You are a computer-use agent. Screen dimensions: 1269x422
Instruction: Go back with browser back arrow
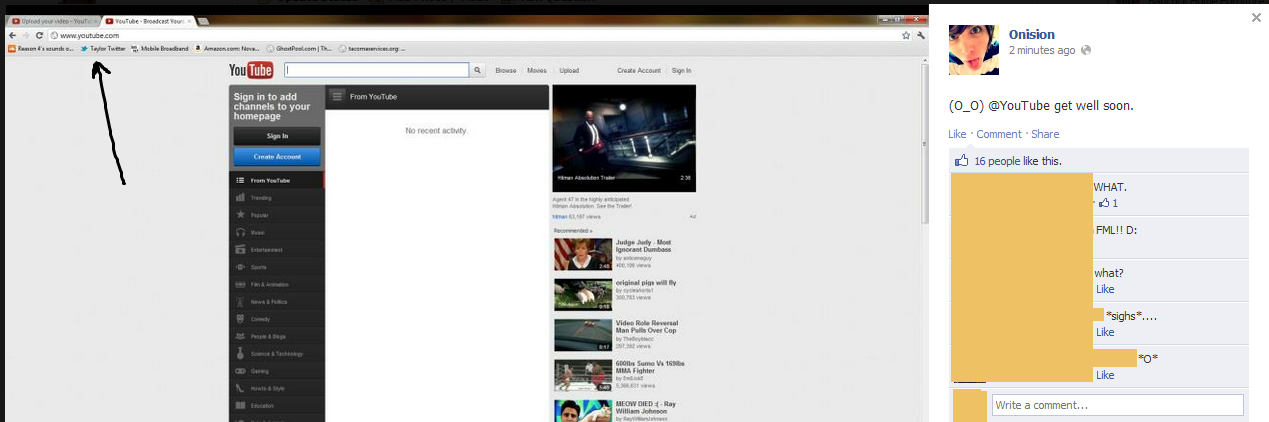point(11,35)
